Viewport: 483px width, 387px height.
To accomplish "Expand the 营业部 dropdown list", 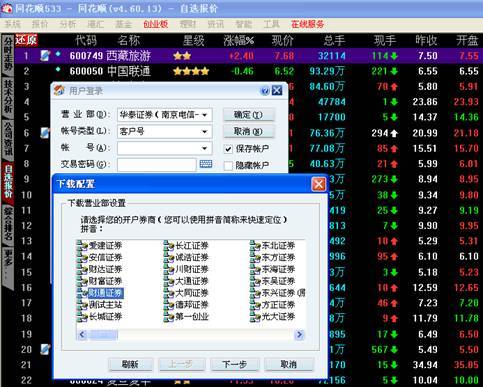I will click(205, 115).
